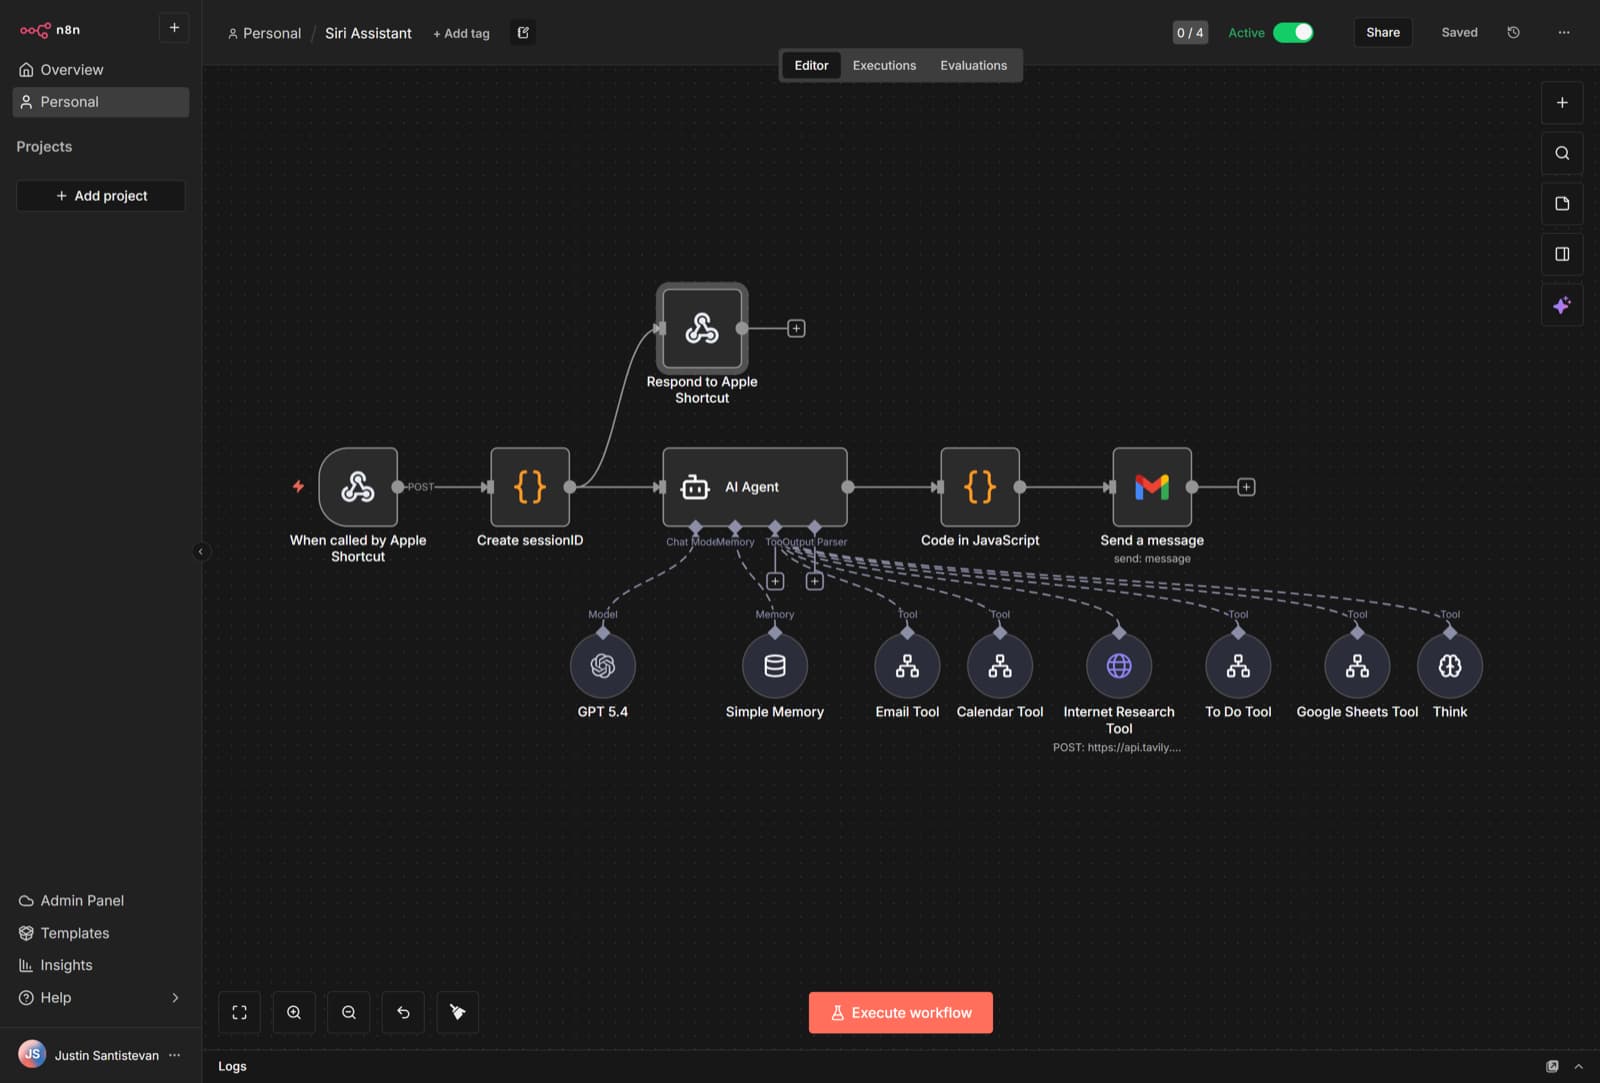
Task: Select the Calendar Tool node
Action: tap(1000, 666)
